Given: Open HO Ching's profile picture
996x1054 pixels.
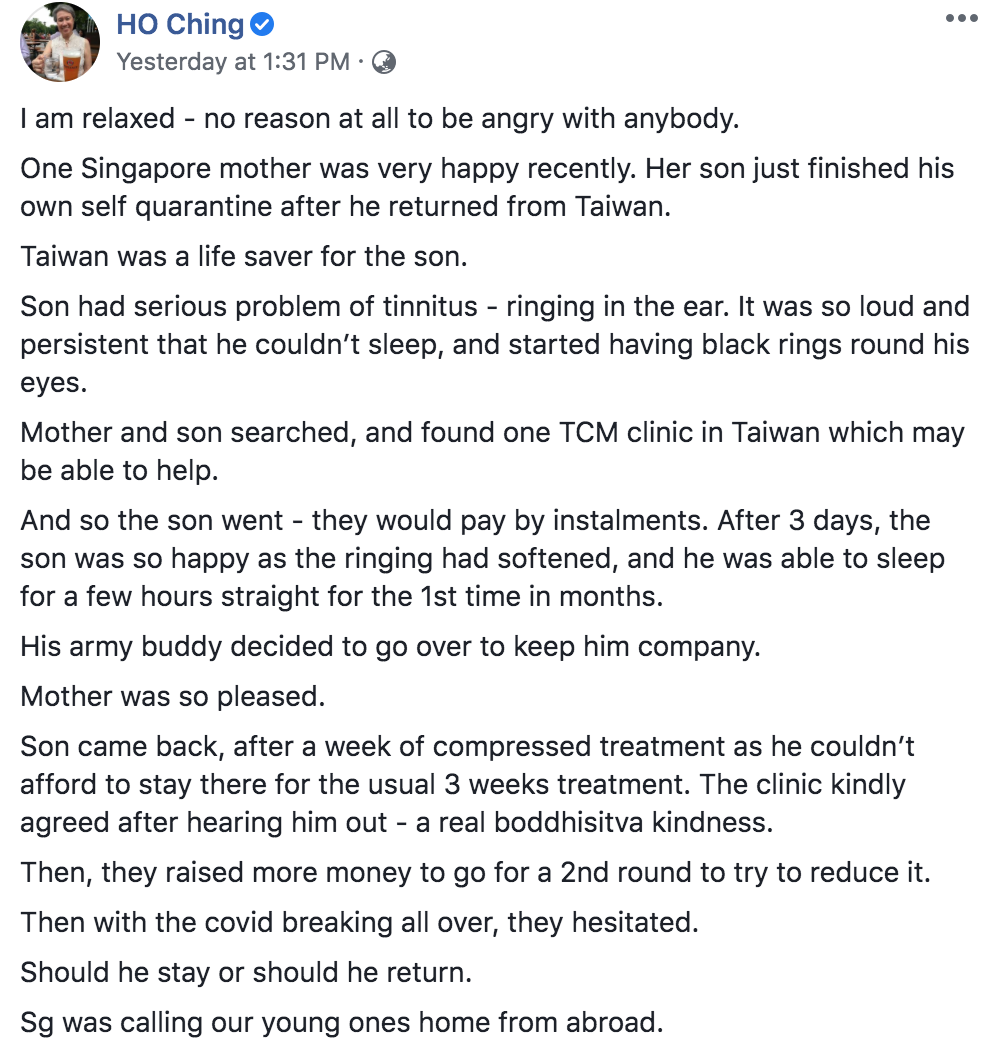Looking at the screenshot, I should pyautogui.click(x=60, y=42).
